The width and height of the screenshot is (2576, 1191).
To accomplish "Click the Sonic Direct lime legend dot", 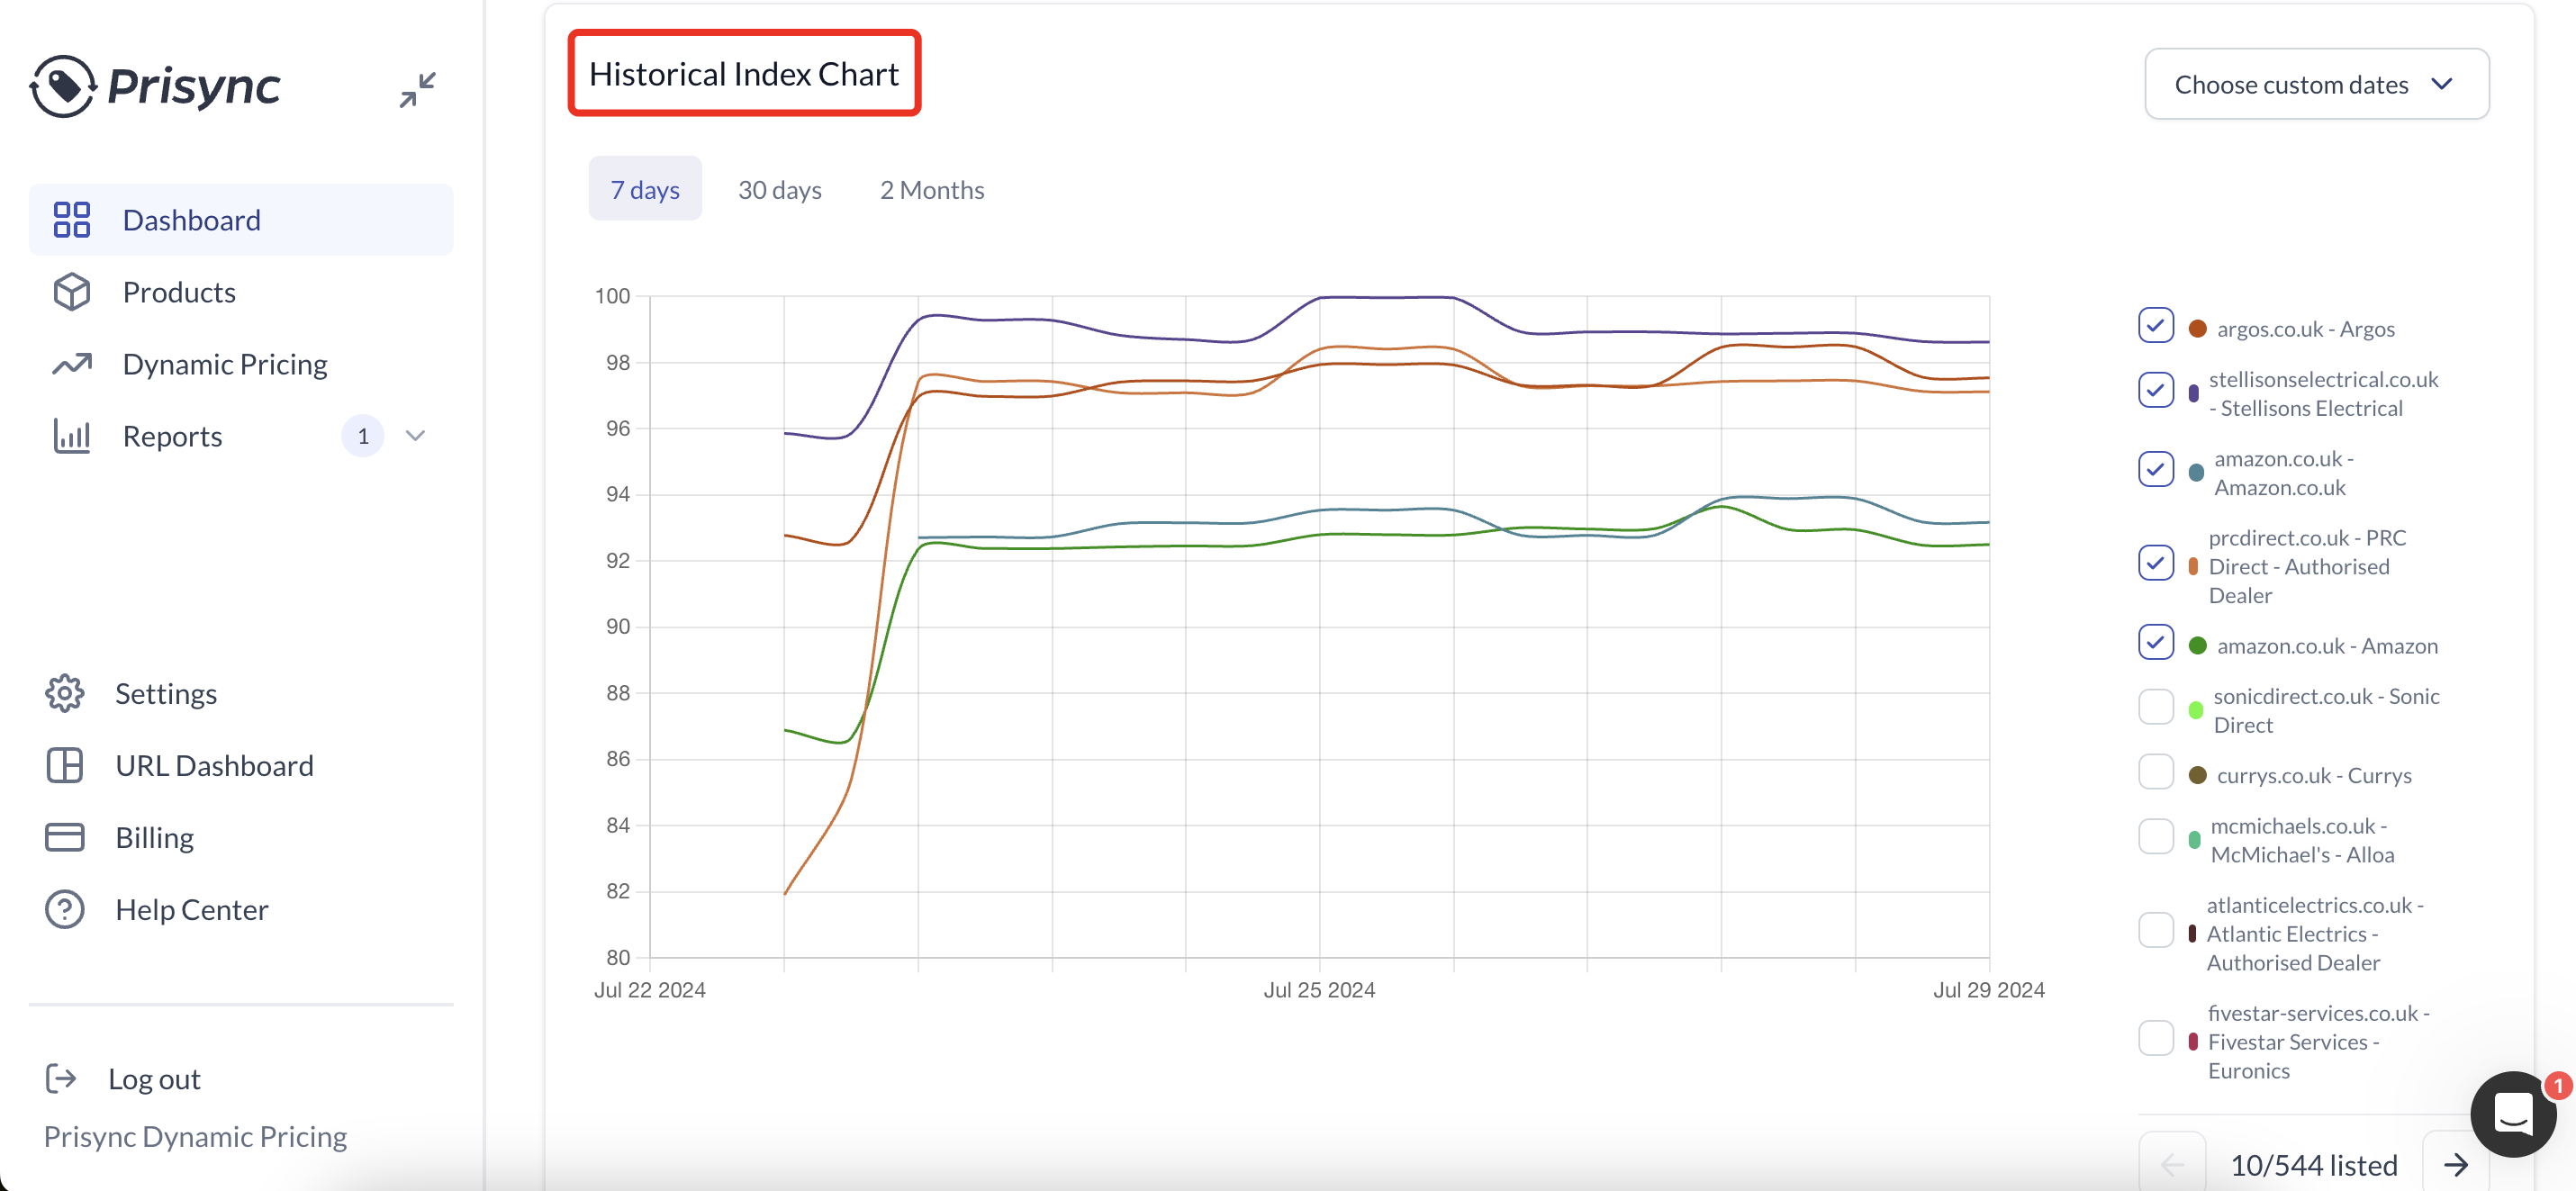I will (2196, 710).
